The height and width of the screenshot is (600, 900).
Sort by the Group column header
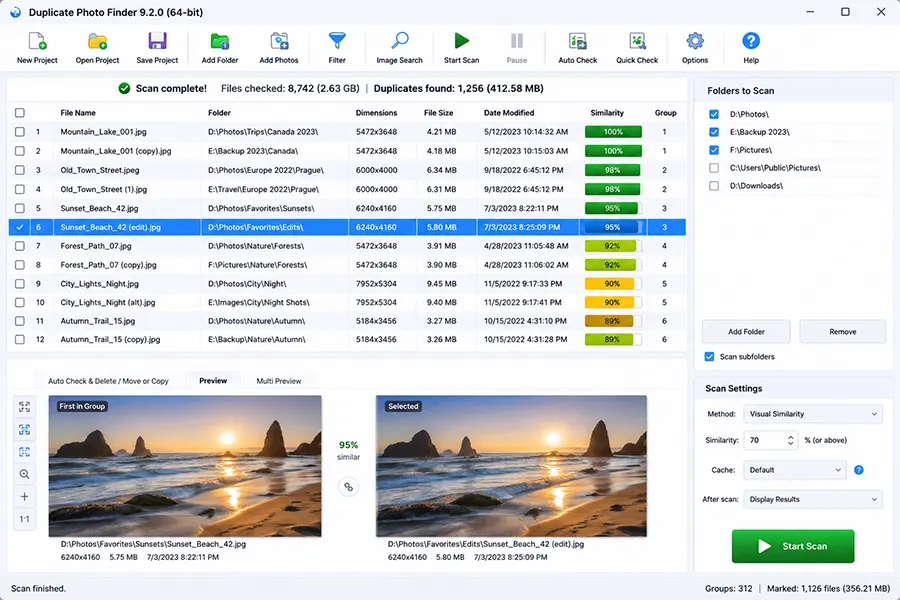coord(665,113)
